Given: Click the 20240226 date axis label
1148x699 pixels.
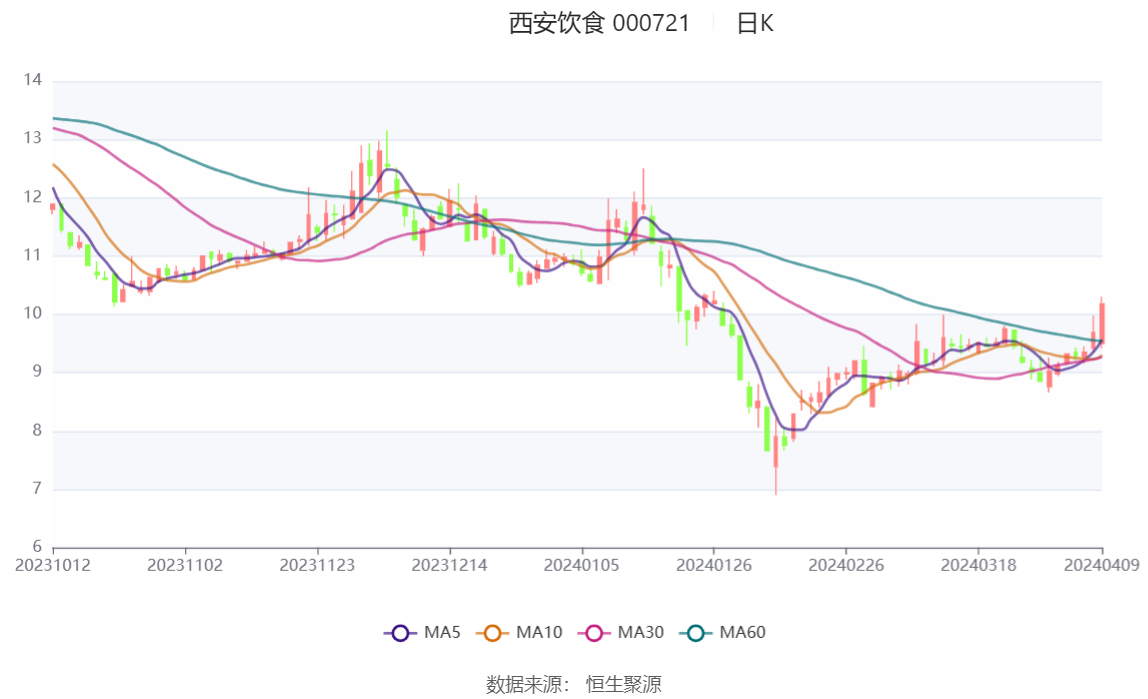Looking at the screenshot, I should point(846,566).
